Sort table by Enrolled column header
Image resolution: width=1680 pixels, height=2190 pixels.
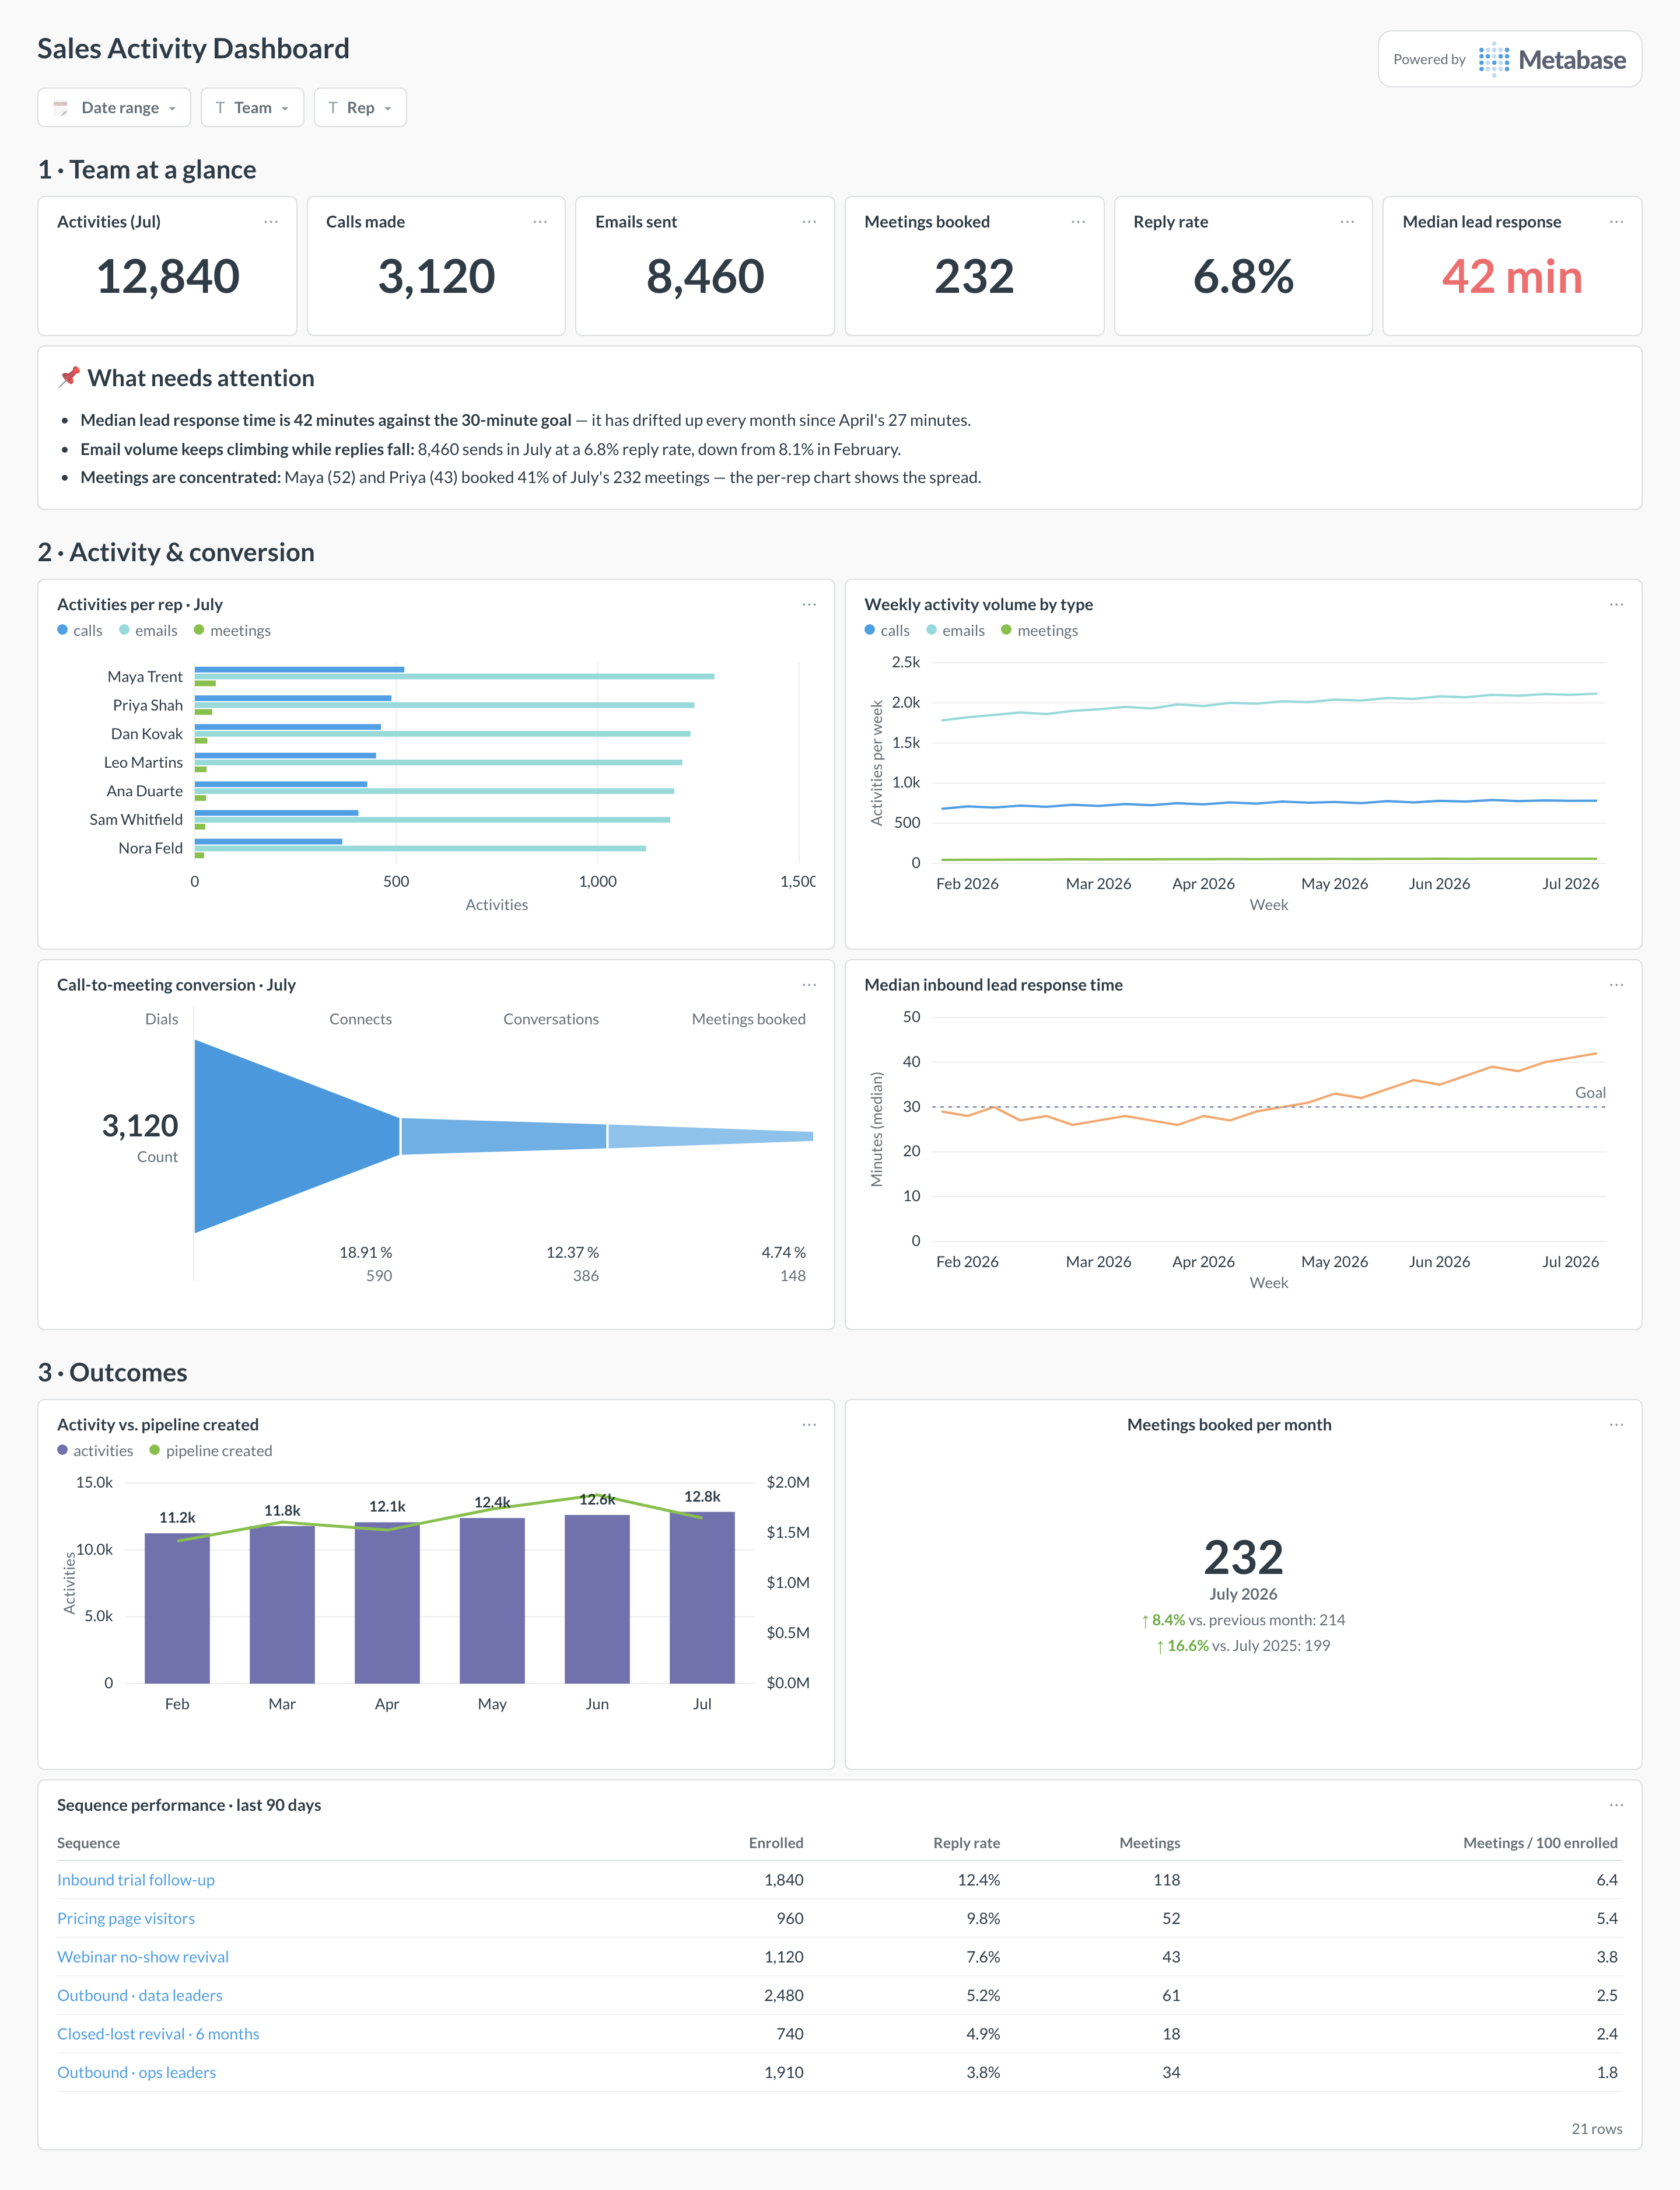click(x=776, y=1843)
